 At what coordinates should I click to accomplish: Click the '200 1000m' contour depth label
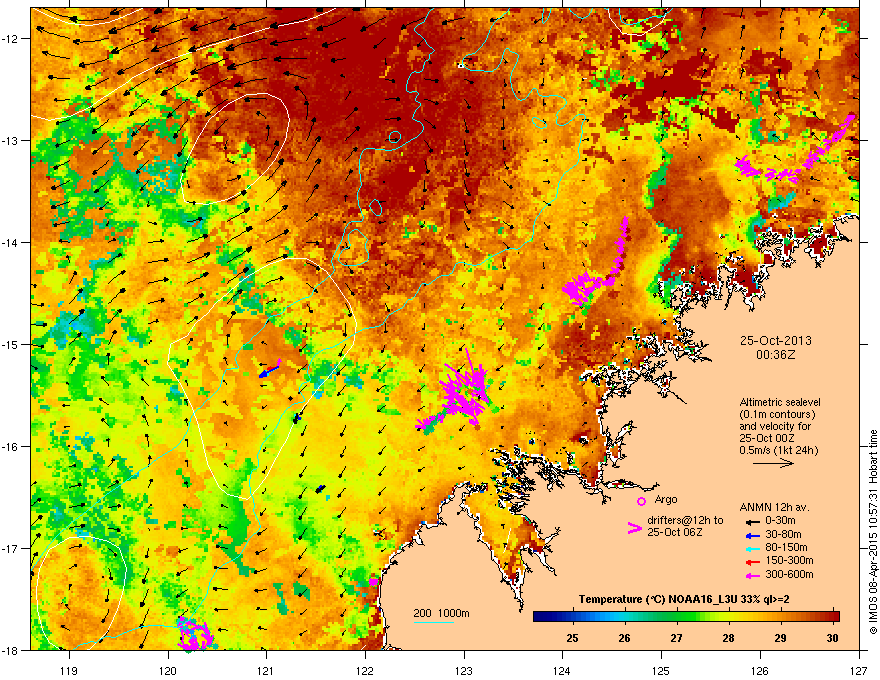point(441,613)
